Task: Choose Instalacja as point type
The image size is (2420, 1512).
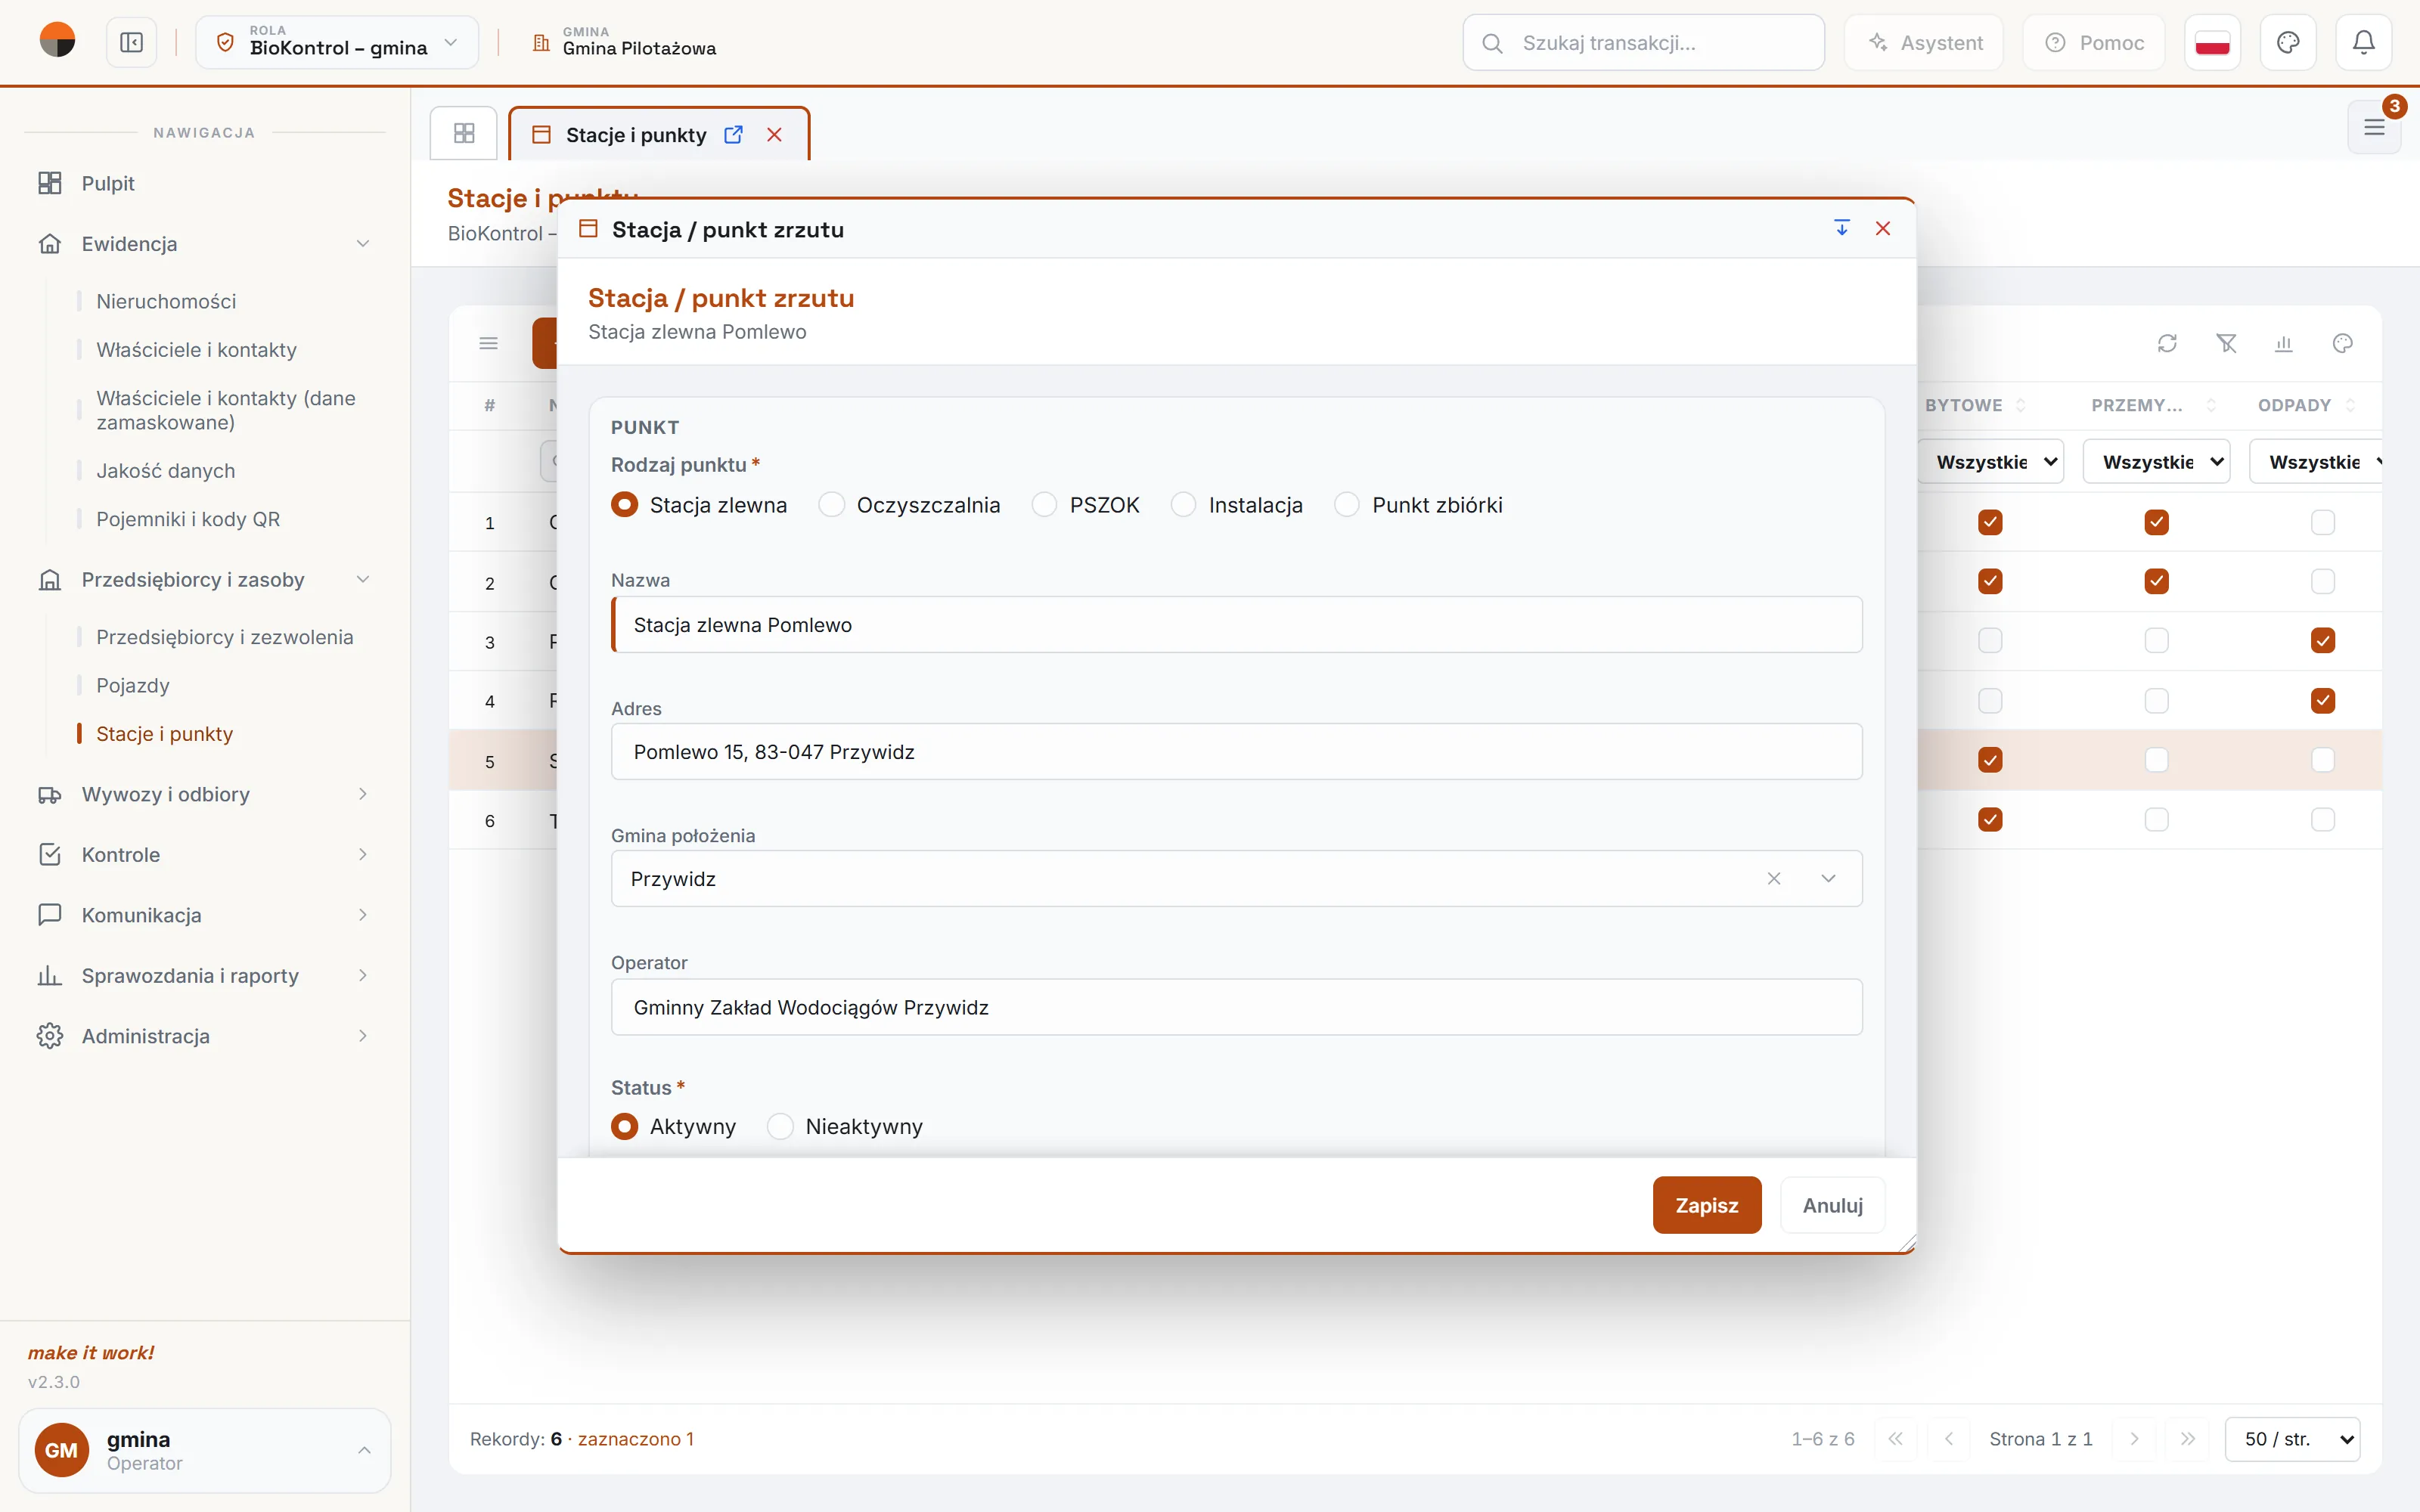Action: (x=1236, y=505)
